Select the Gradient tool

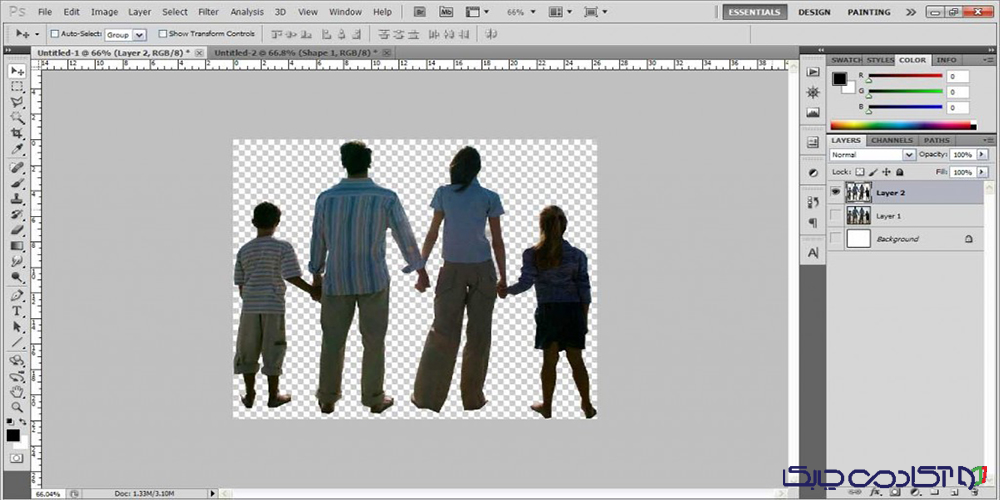[17, 246]
